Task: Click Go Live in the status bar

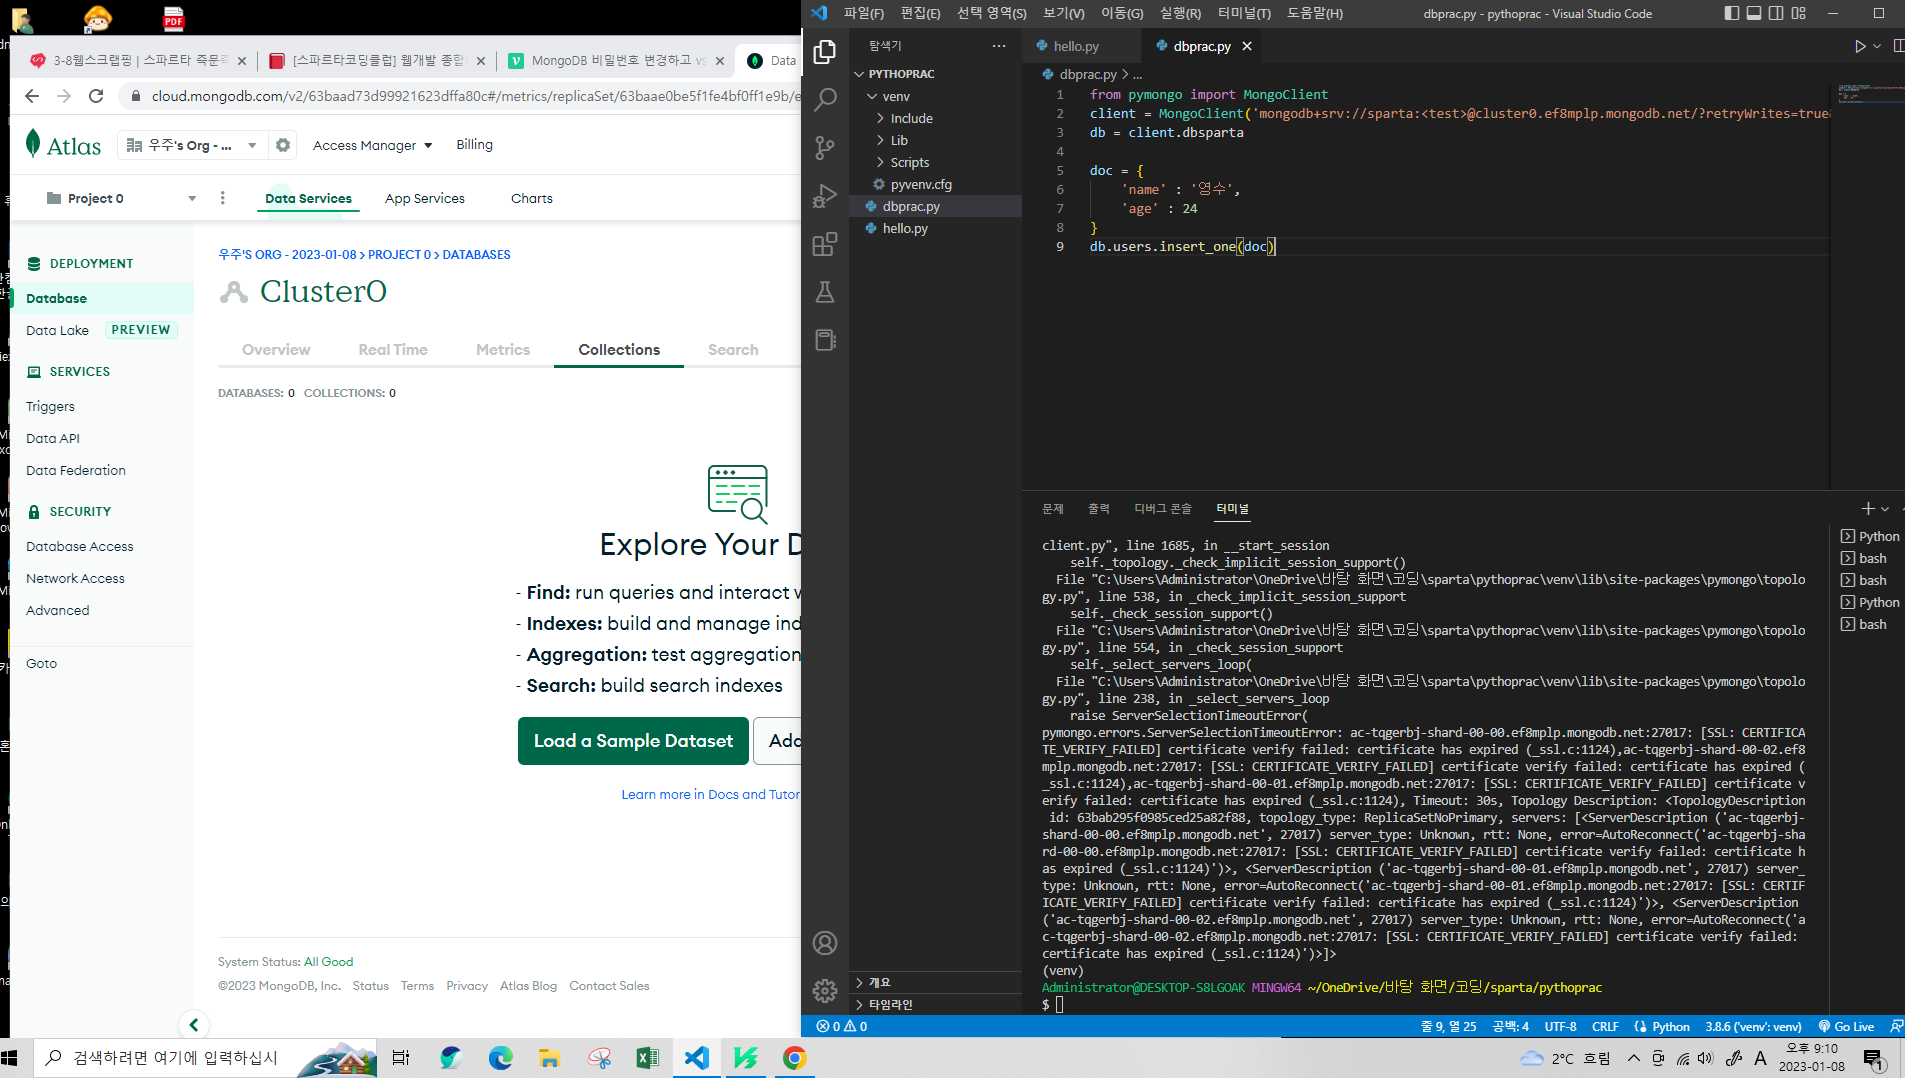Action: [1846, 1026]
